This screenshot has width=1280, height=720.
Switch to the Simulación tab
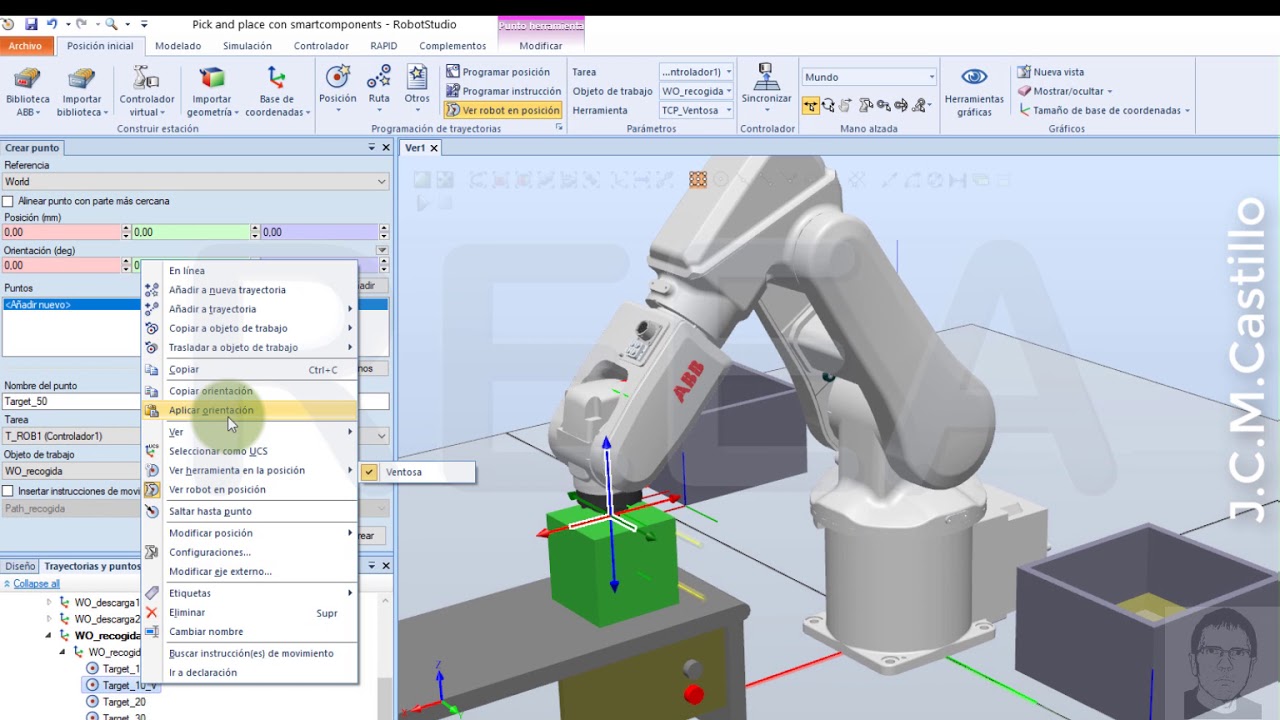pyautogui.click(x=247, y=46)
